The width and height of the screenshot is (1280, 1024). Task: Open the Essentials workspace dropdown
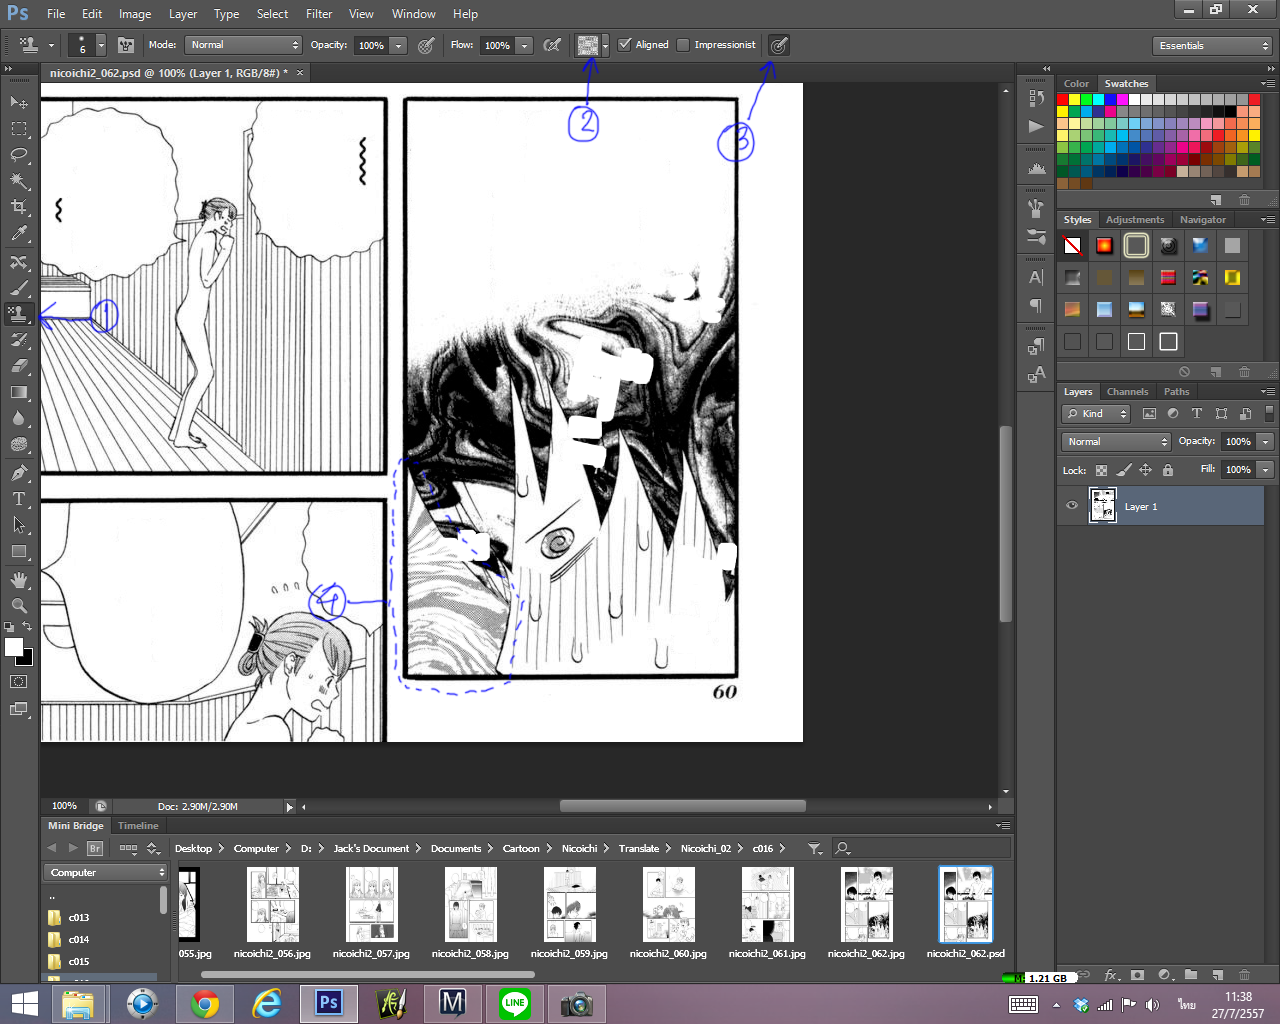click(1211, 46)
